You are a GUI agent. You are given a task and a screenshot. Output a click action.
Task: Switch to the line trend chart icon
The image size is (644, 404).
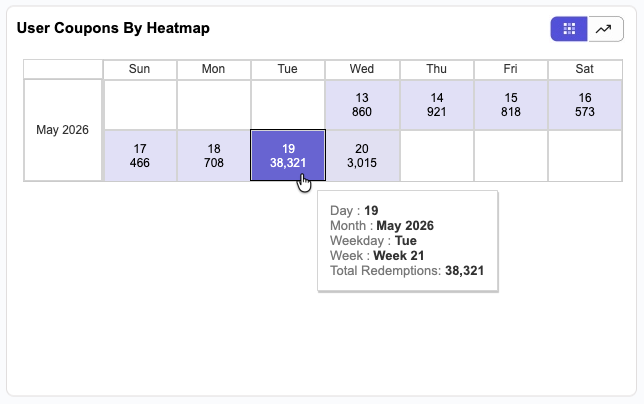coord(605,29)
